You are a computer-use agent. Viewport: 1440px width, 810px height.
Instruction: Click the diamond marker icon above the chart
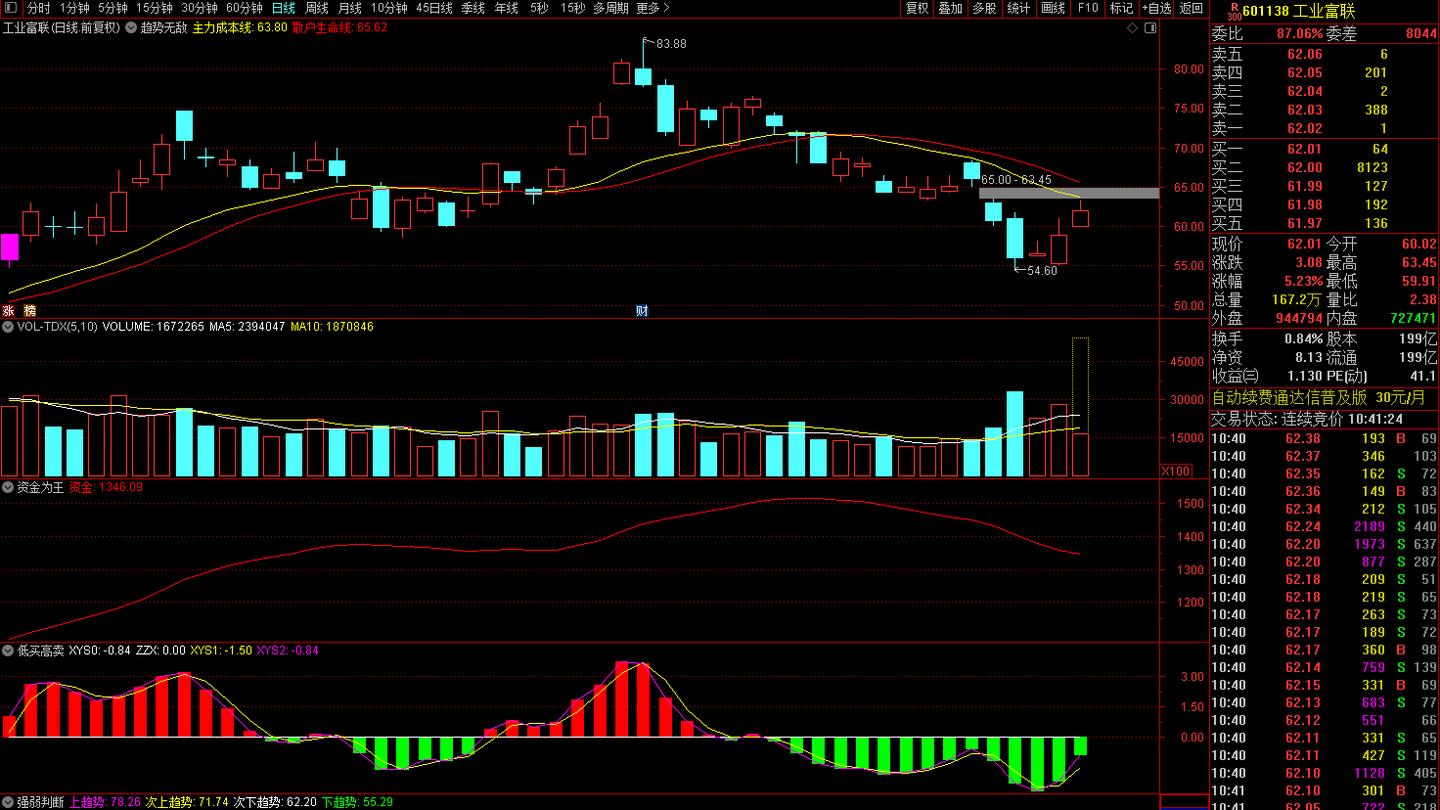click(x=1134, y=27)
